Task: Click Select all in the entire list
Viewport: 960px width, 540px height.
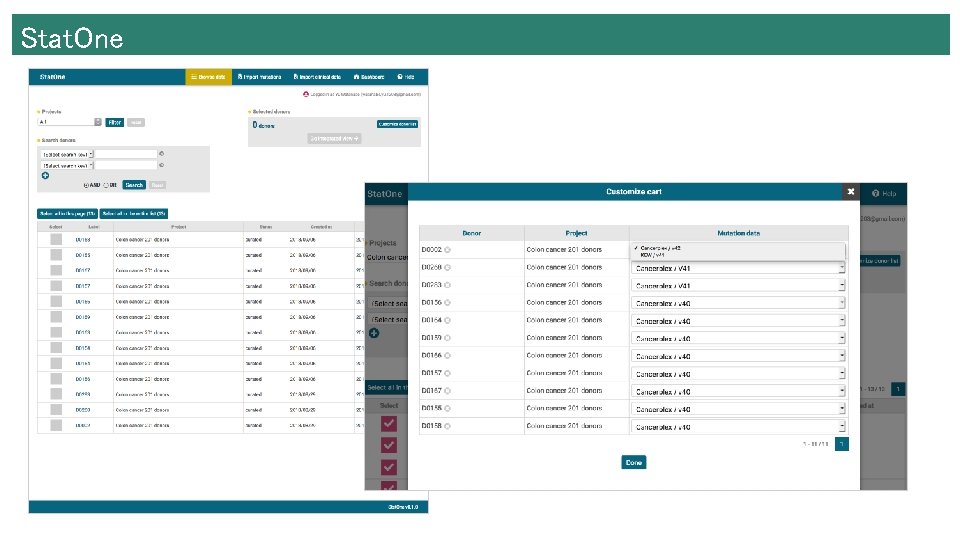Action: [x=134, y=214]
